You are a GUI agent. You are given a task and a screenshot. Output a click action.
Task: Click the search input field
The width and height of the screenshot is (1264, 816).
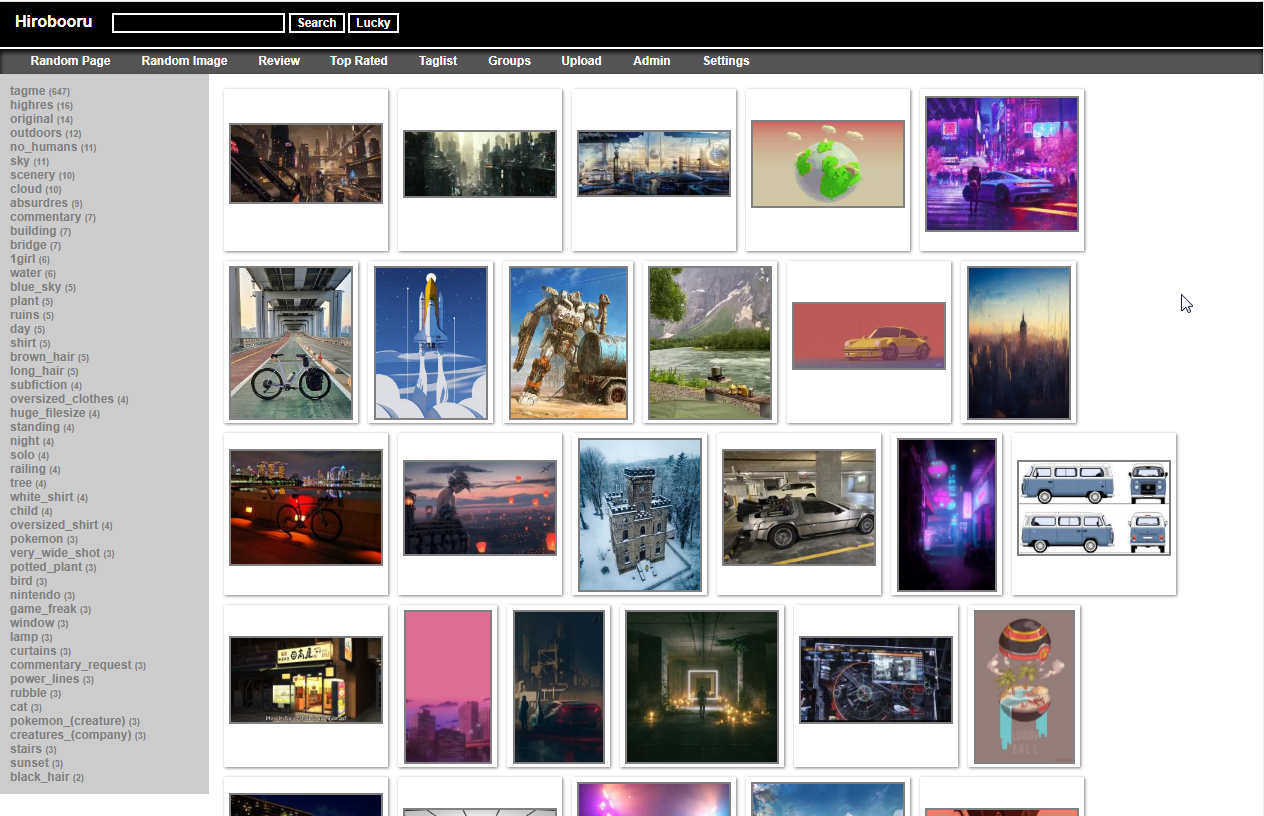pos(198,23)
